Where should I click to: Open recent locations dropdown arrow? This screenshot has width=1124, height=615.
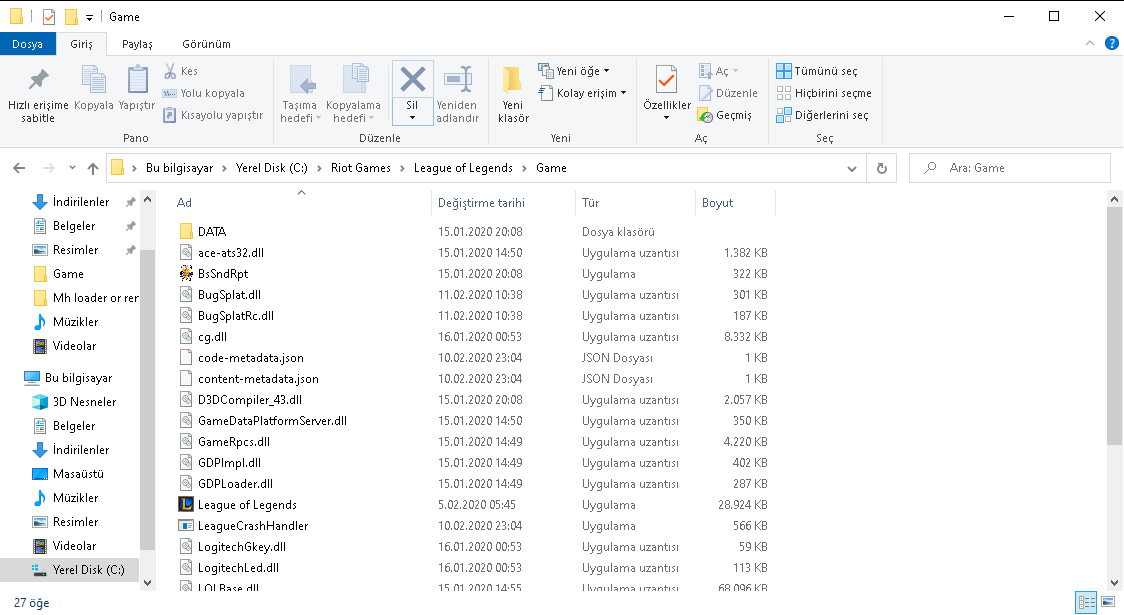[72, 168]
